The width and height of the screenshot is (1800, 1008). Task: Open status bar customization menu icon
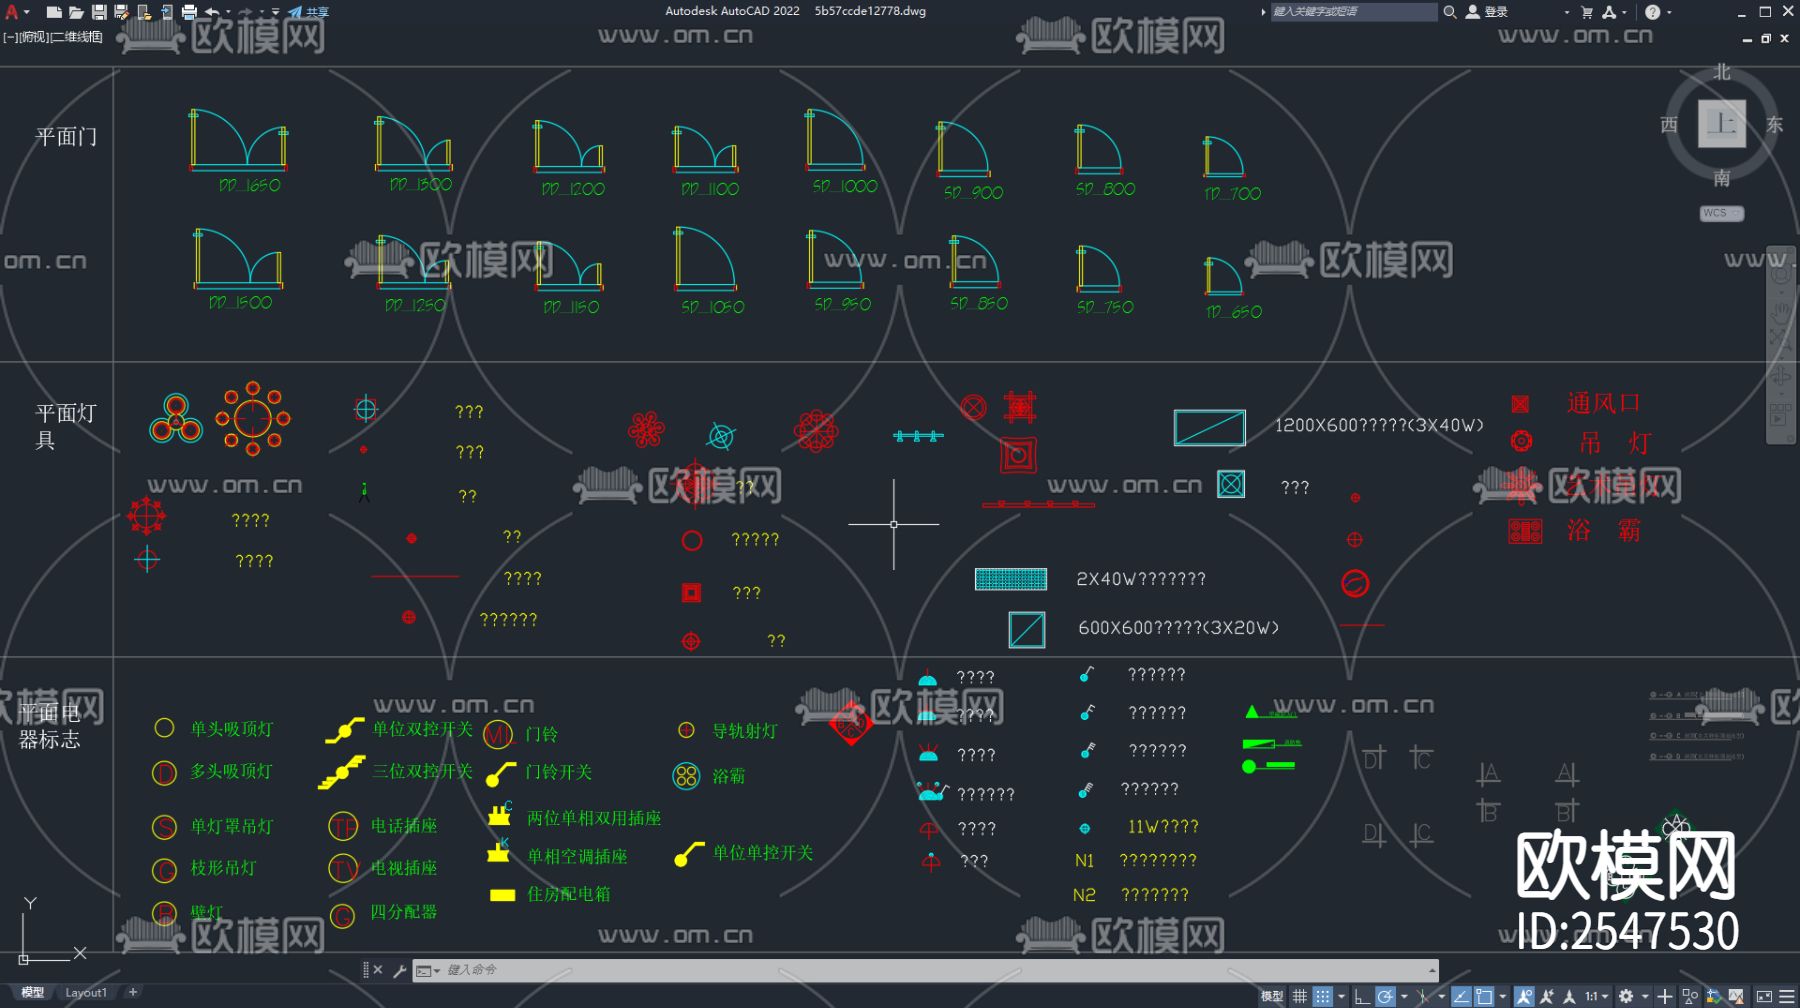(1787, 996)
